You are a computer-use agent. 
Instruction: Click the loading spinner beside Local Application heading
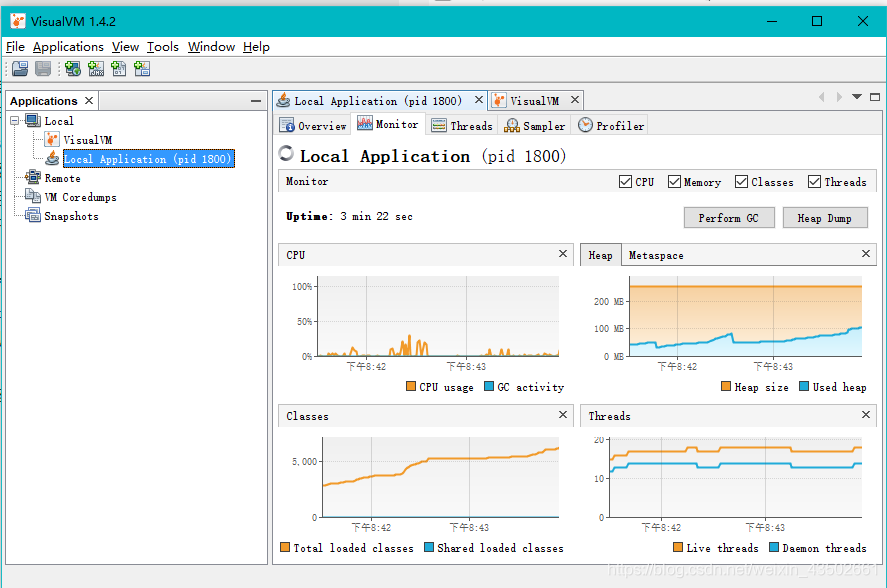(x=286, y=153)
